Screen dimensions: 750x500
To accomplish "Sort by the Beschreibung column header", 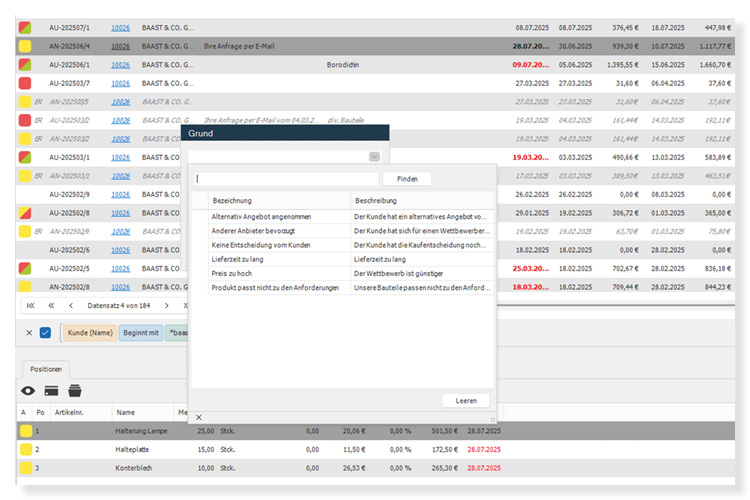I will click(421, 200).
